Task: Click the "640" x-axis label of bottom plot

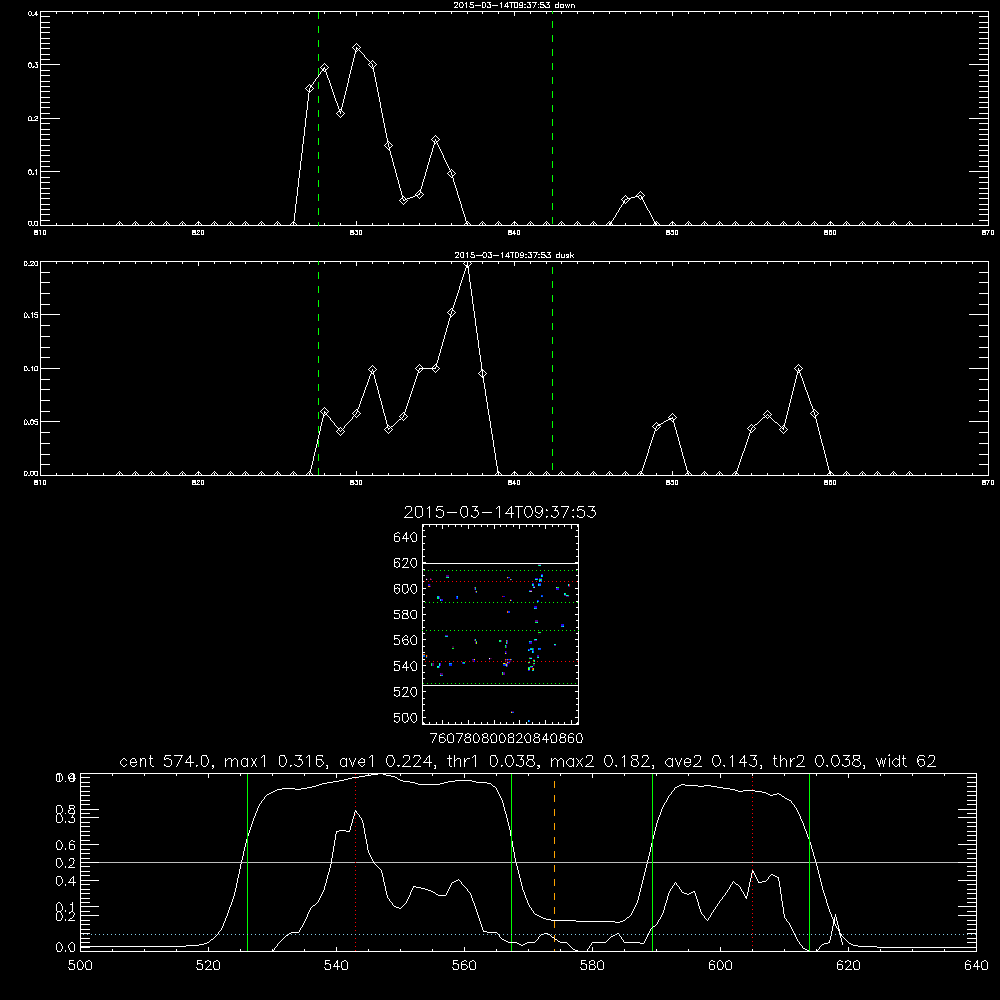Action: [976, 965]
